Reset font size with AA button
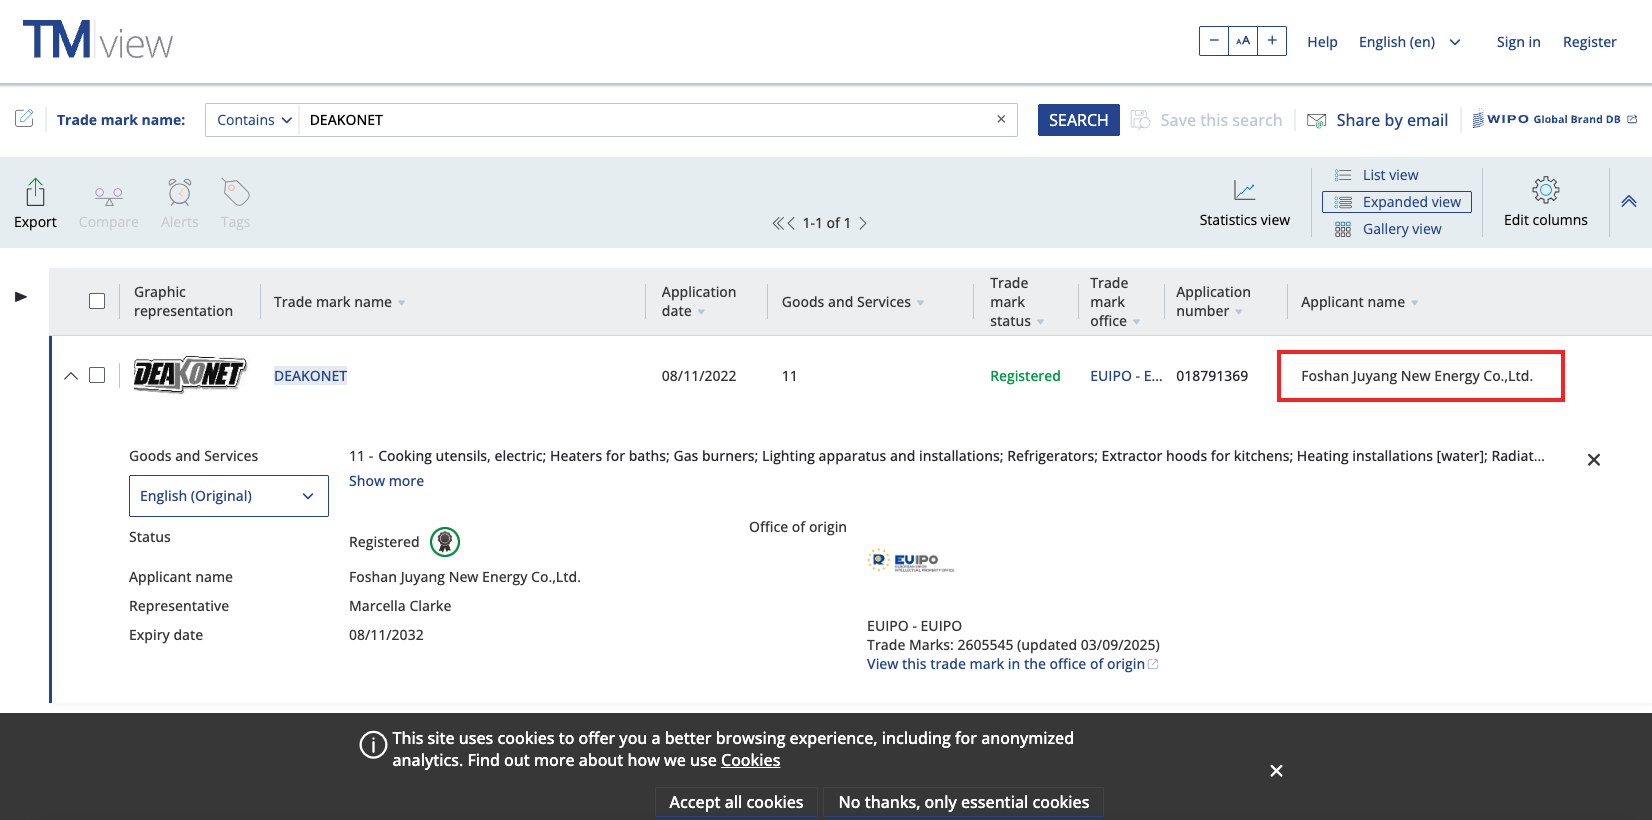 point(1243,41)
